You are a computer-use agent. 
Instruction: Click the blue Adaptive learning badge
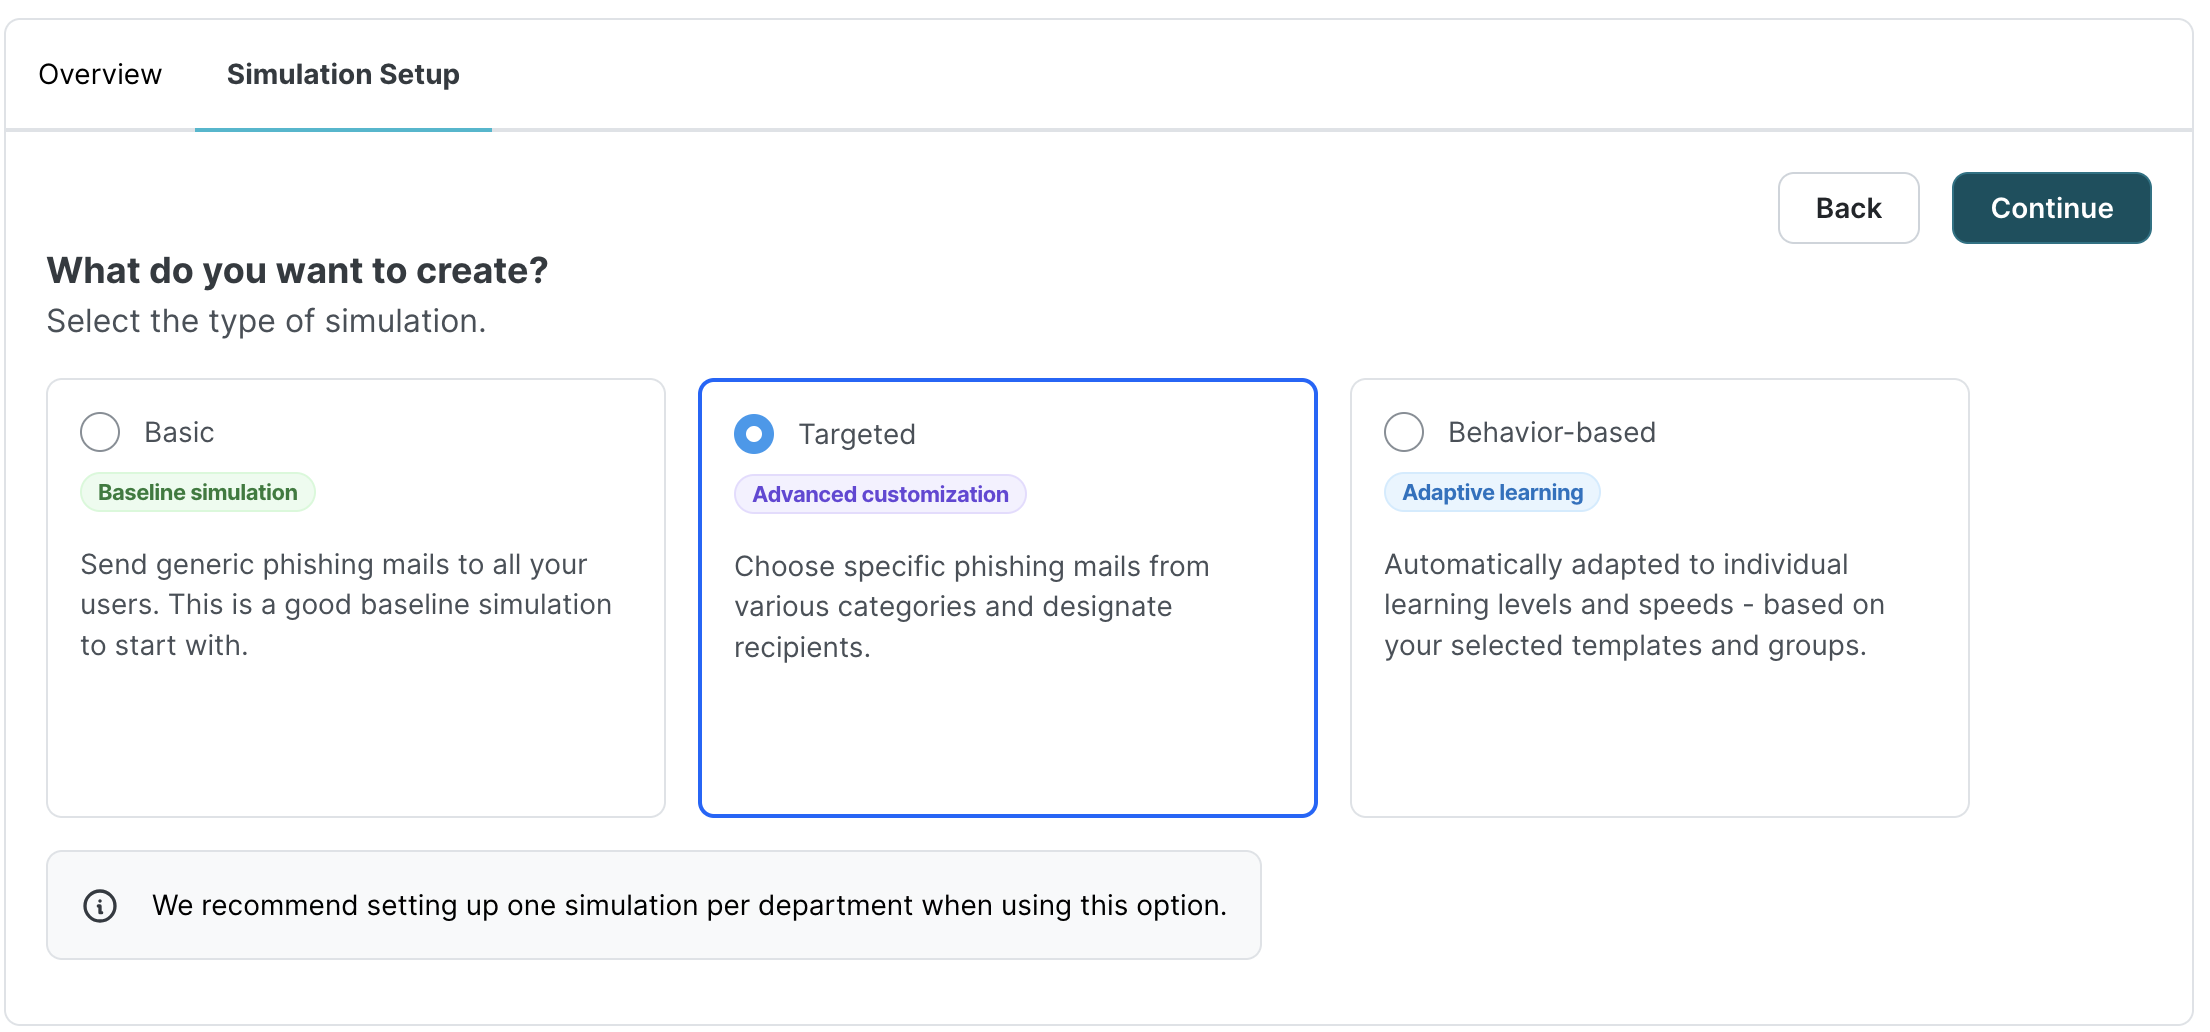tap(1492, 492)
